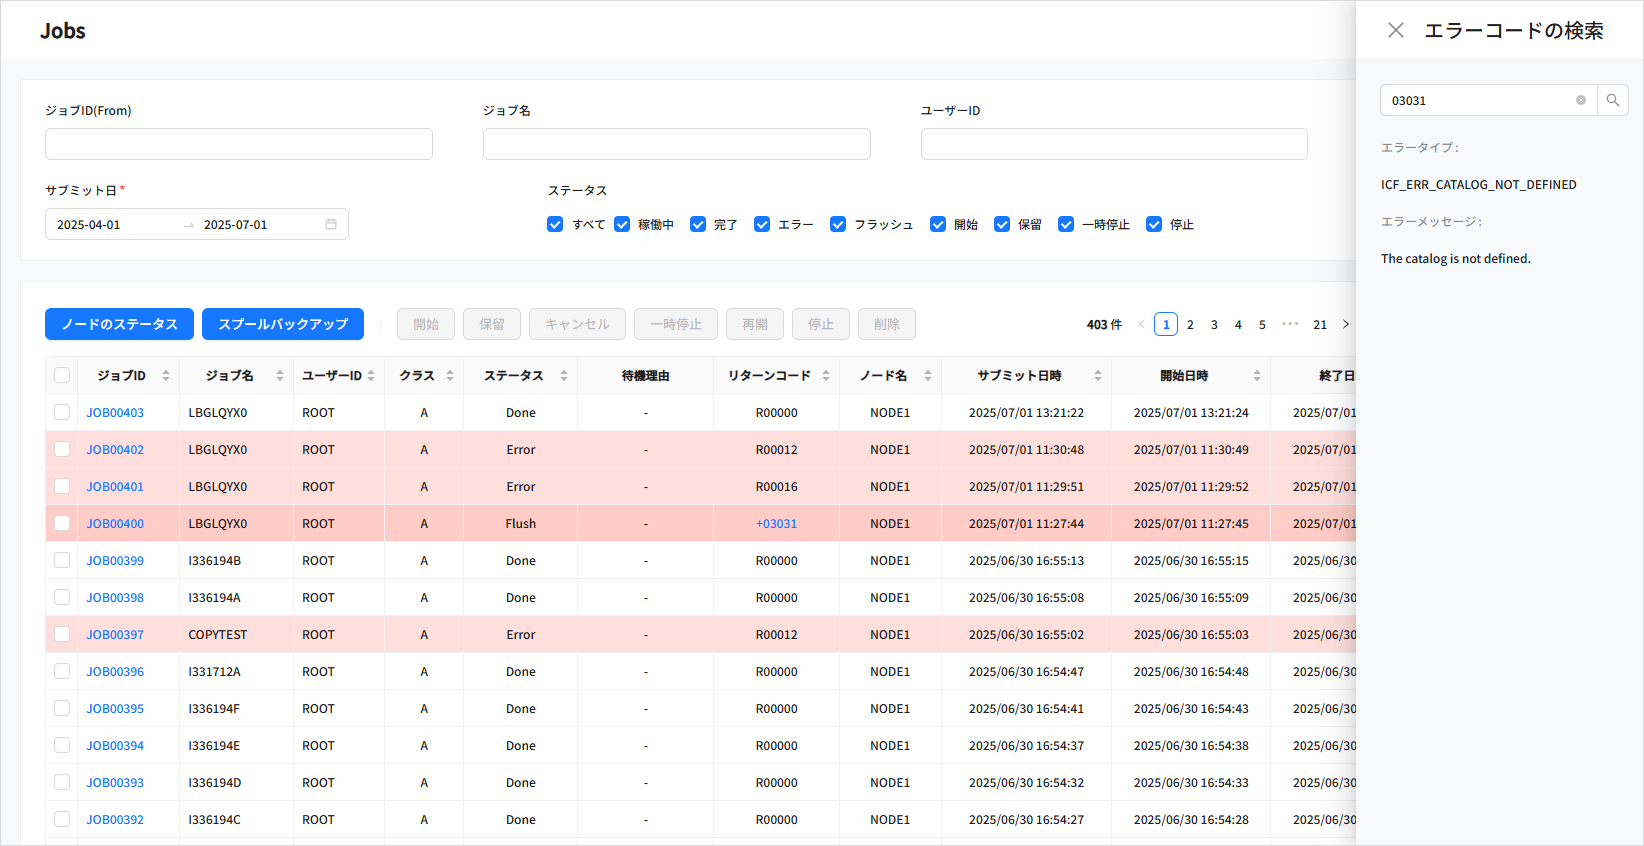This screenshot has height=846, width=1644.
Task: Open the calendar icon in submit date range
Action: [x=331, y=224]
